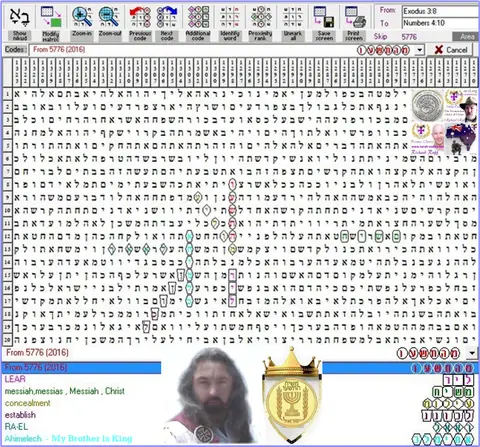Select the establish code entry

(20, 415)
